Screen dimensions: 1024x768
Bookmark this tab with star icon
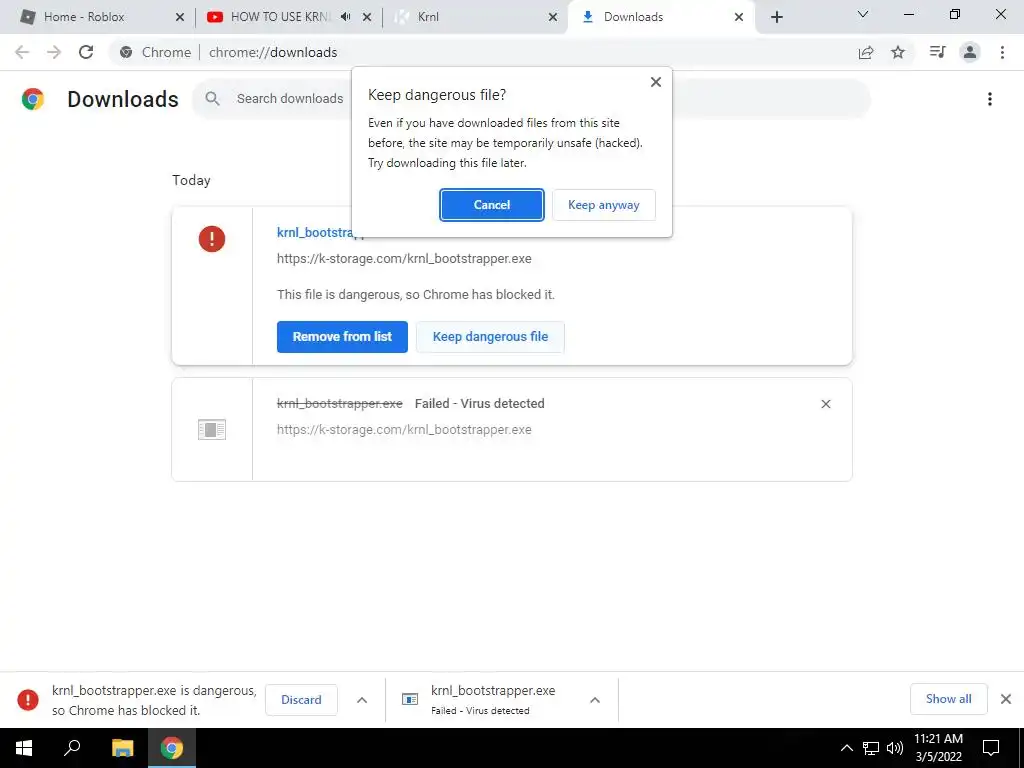[898, 52]
